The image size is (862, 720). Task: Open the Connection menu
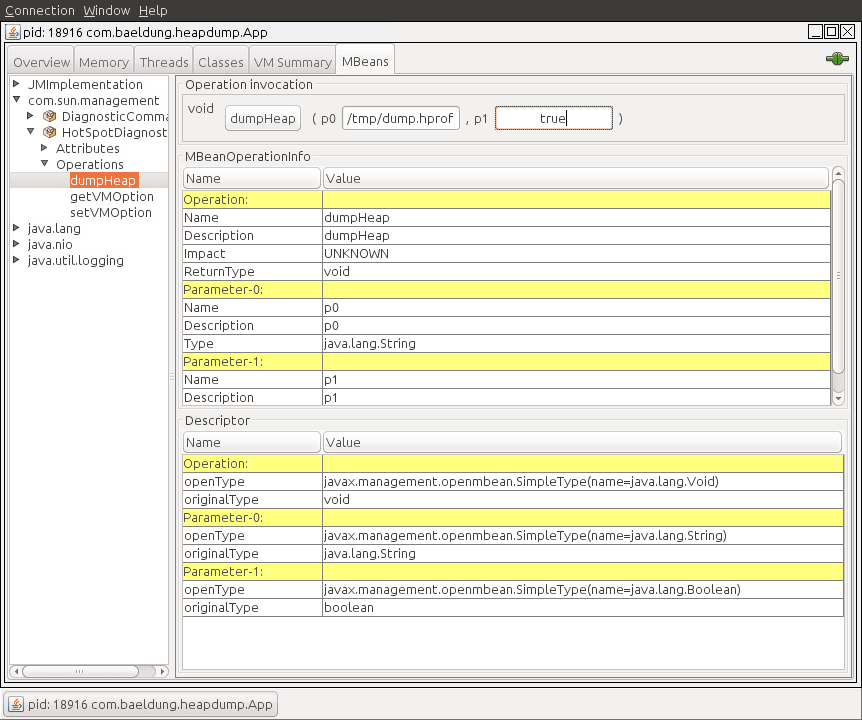(40, 10)
